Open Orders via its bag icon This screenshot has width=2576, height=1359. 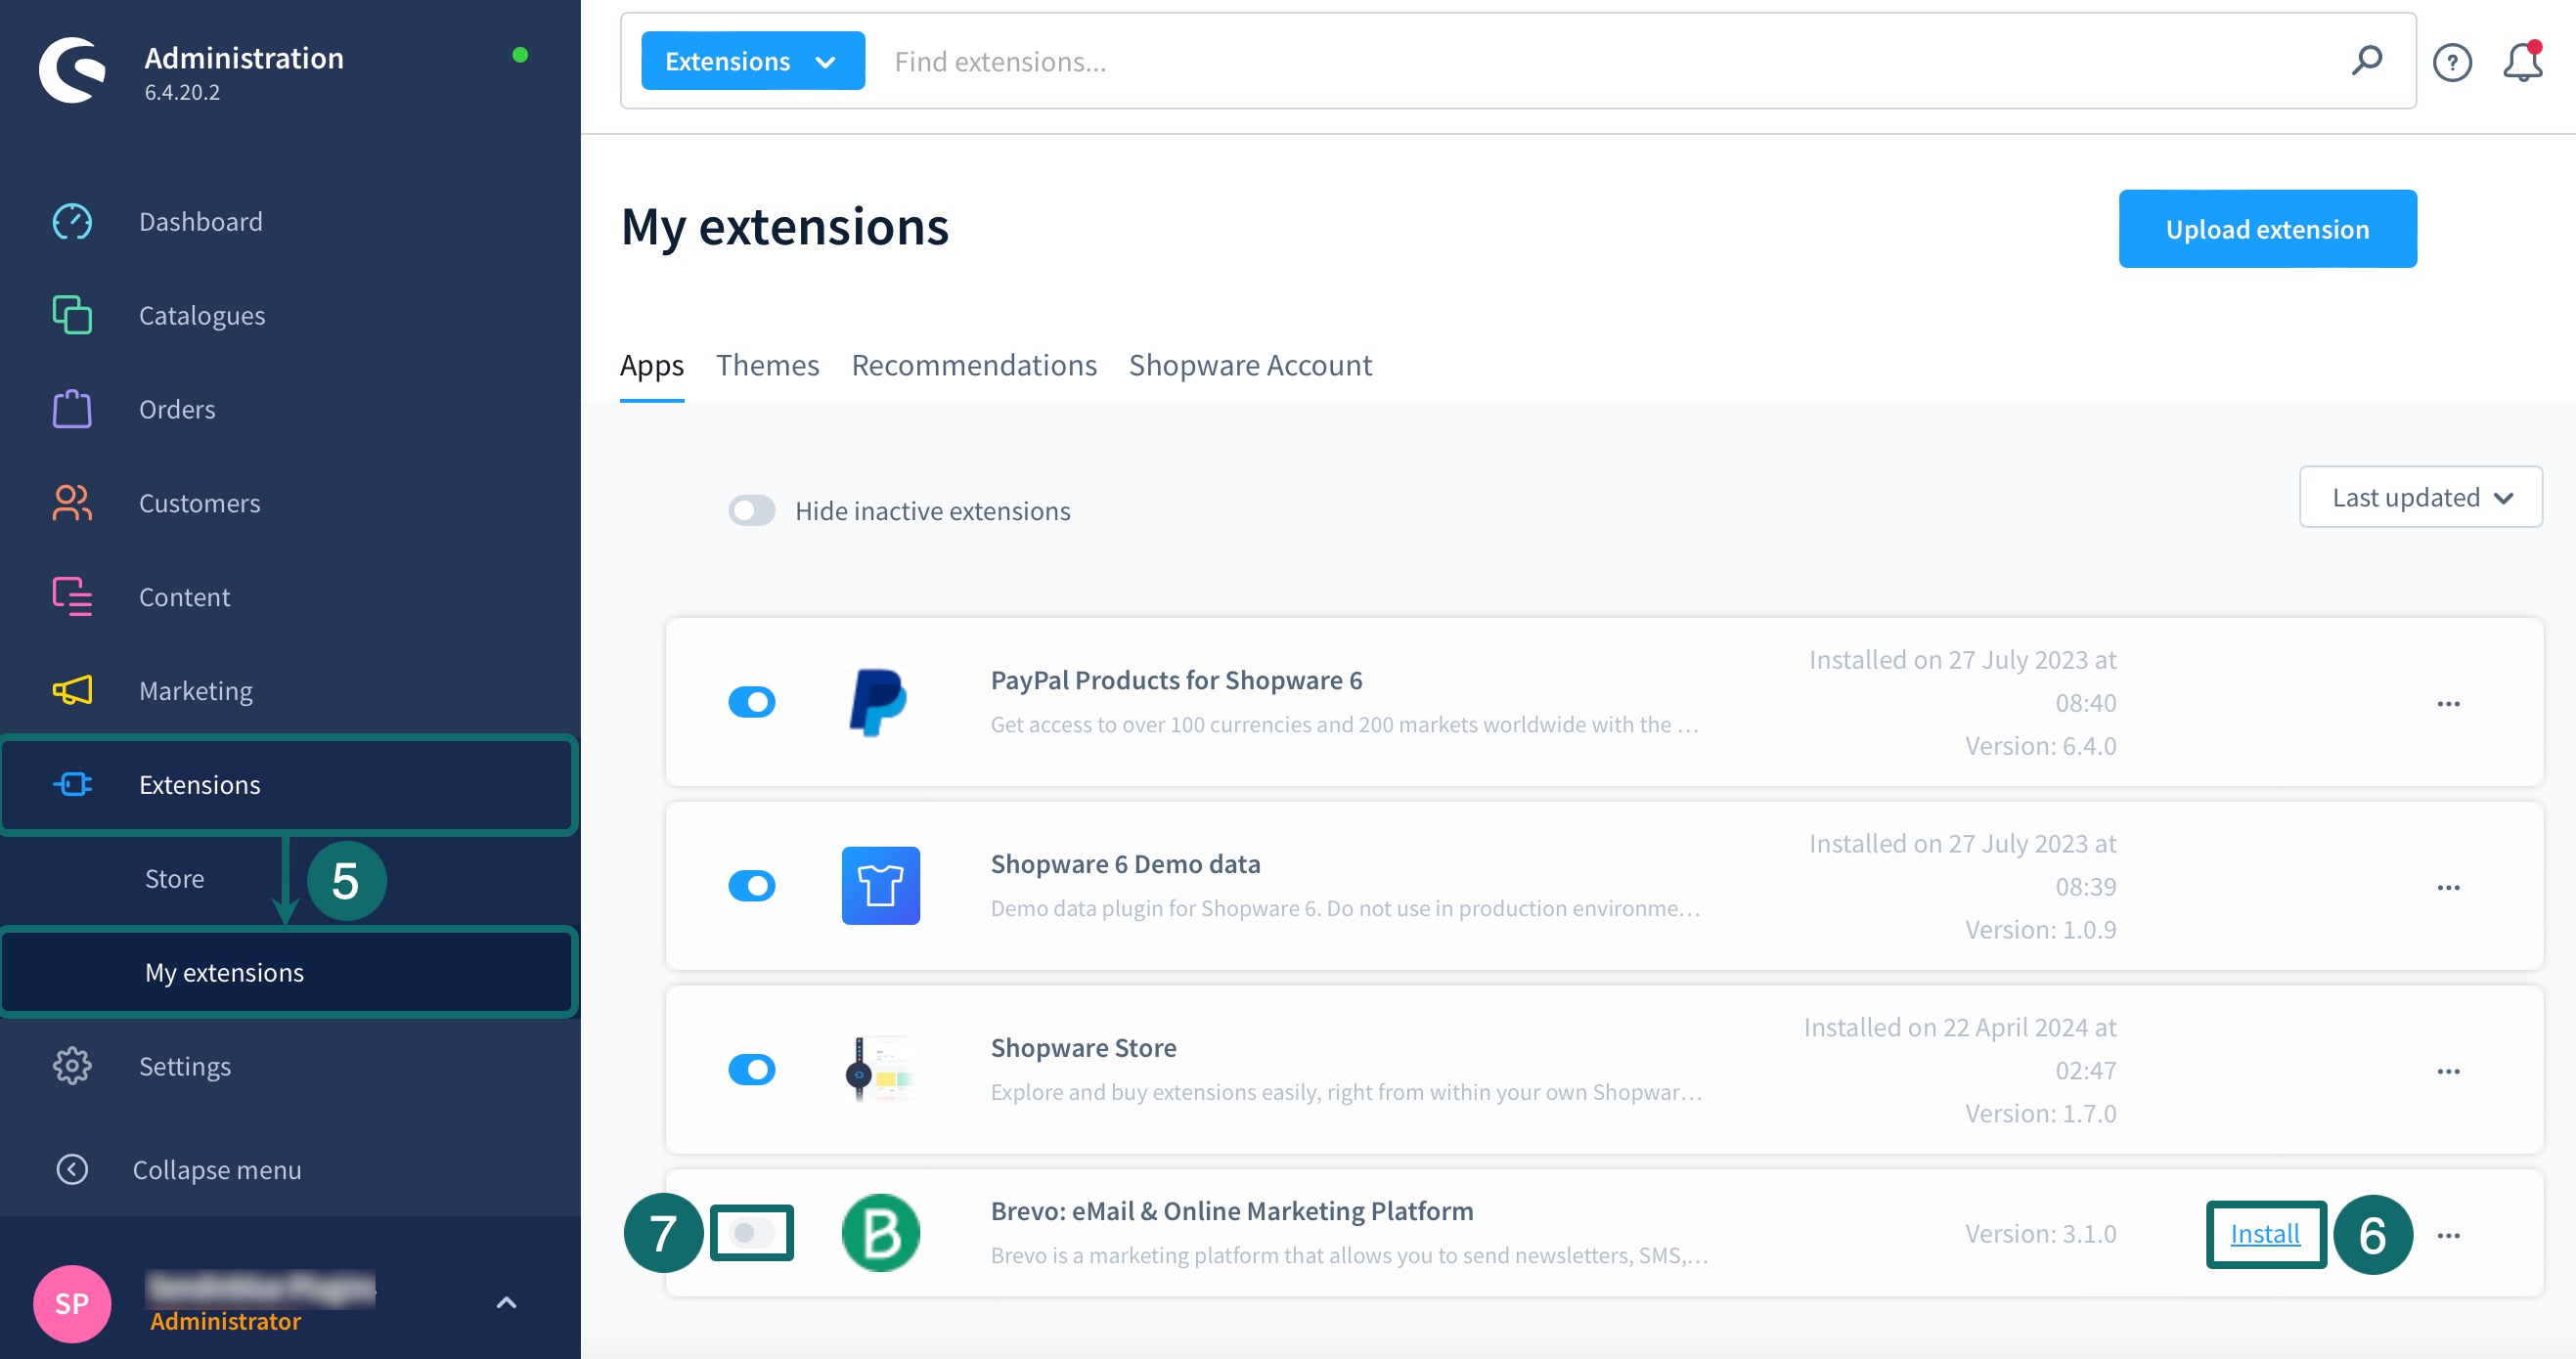pyautogui.click(x=72, y=409)
